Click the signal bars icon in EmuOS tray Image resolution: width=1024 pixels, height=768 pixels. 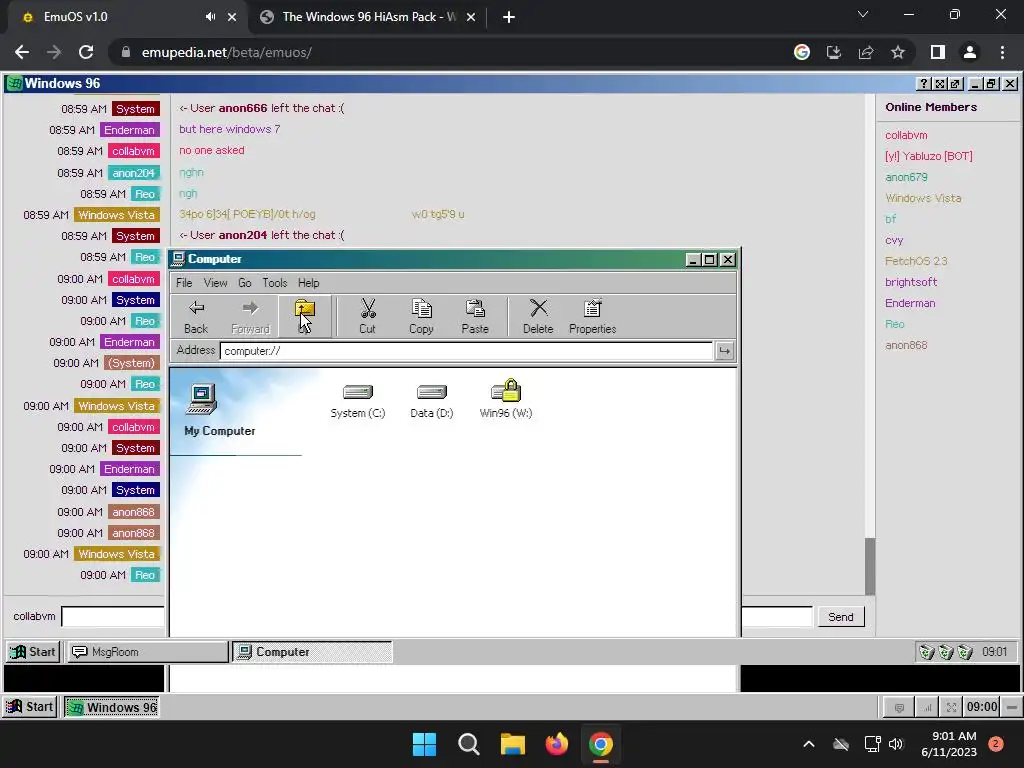pos(927,707)
